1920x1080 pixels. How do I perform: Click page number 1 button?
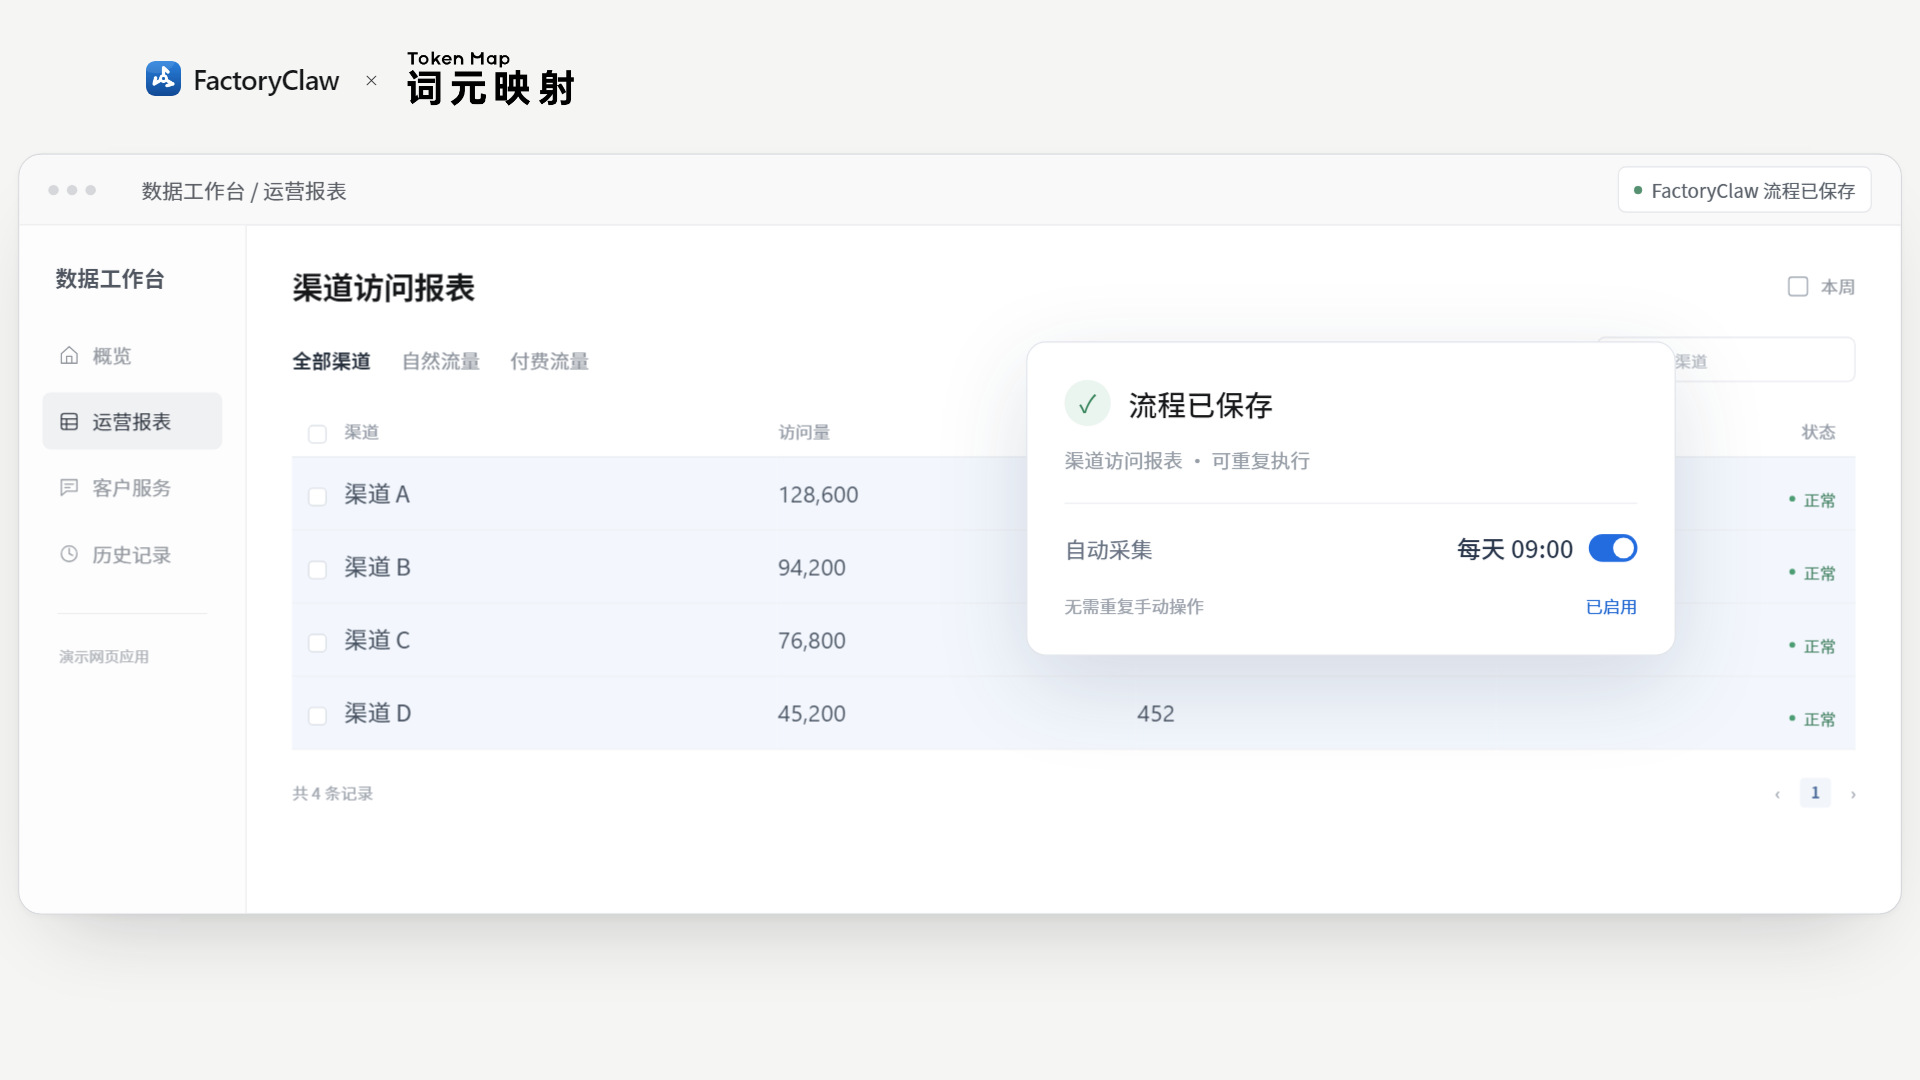coord(1815,793)
